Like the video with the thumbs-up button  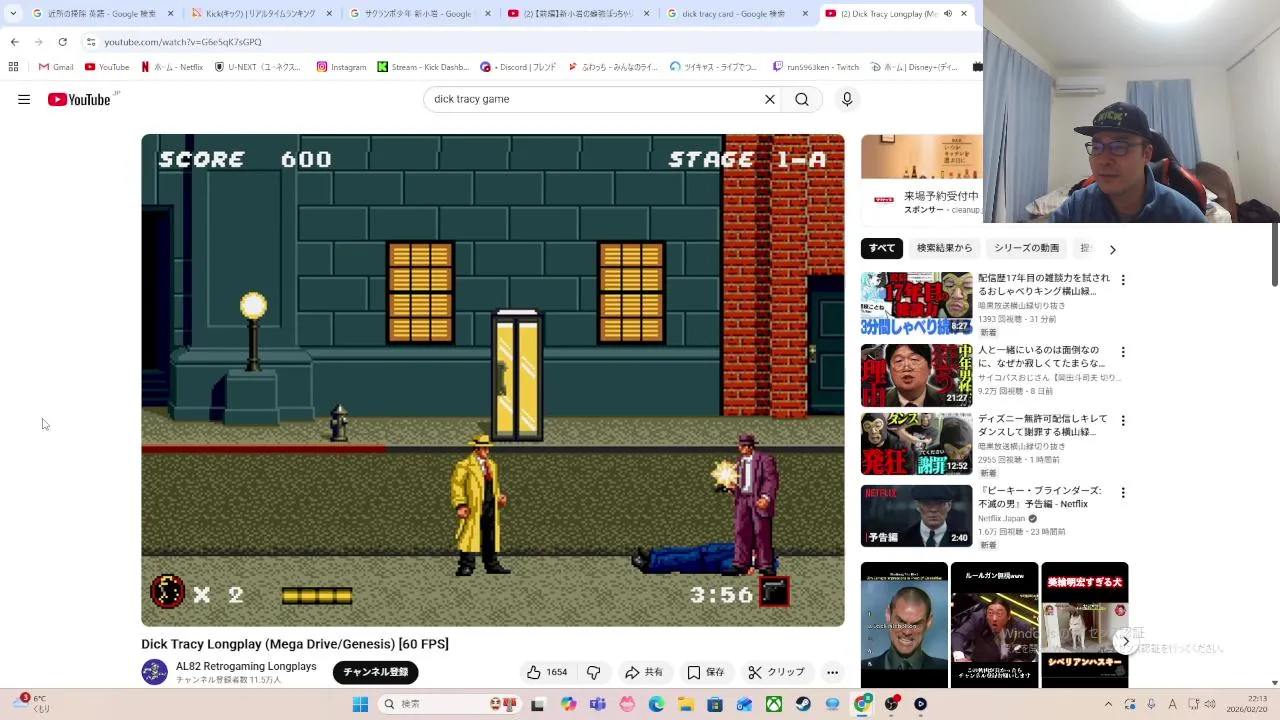(x=547, y=672)
